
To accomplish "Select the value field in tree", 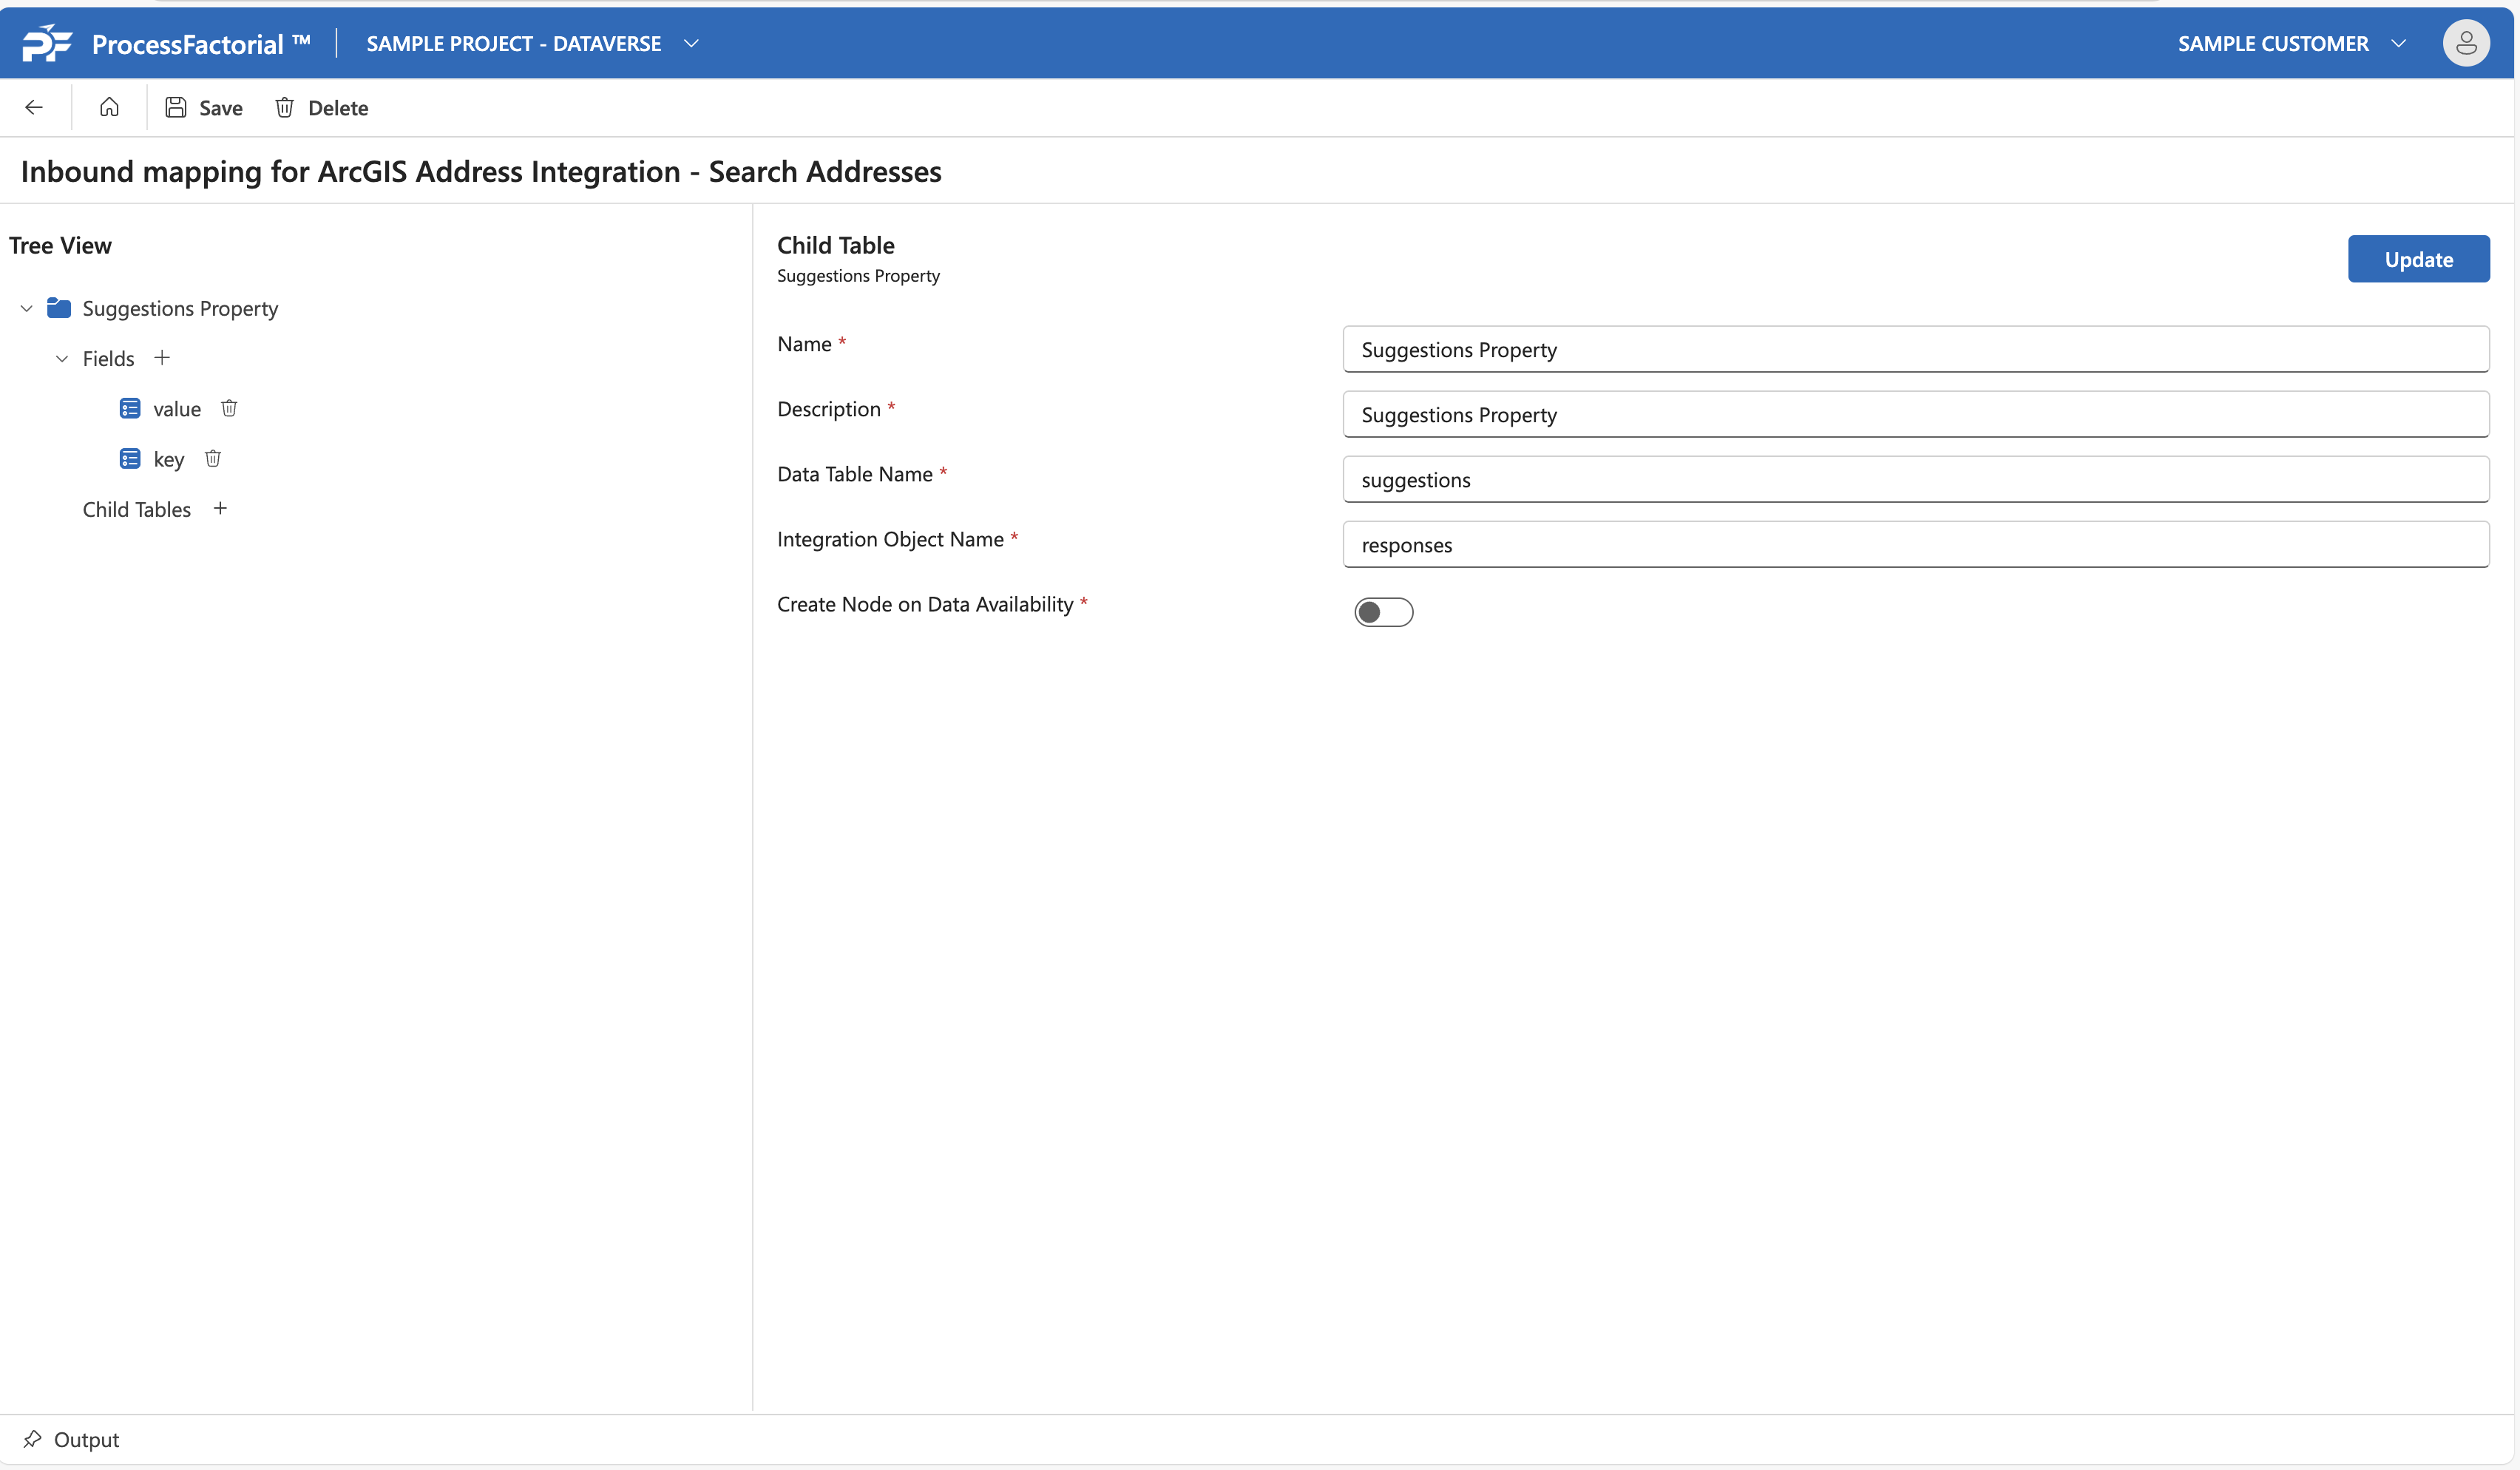I will (176, 409).
